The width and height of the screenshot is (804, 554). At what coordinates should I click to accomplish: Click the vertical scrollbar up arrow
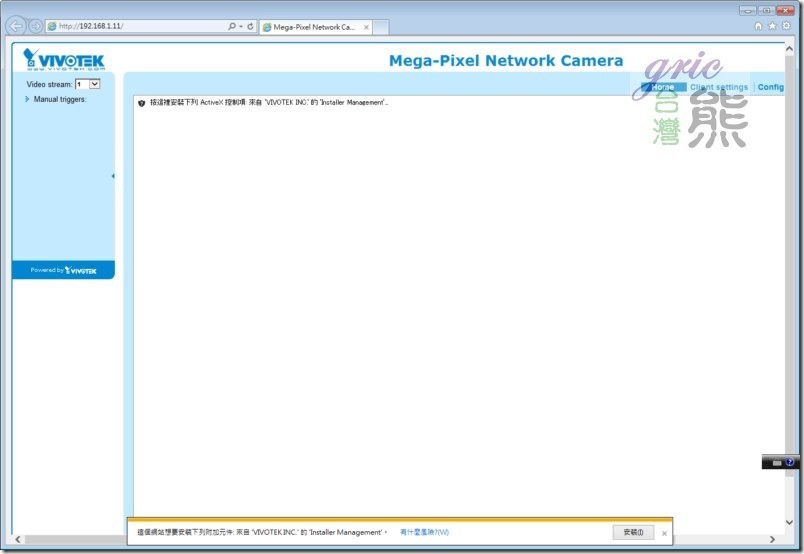tap(789, 49)
